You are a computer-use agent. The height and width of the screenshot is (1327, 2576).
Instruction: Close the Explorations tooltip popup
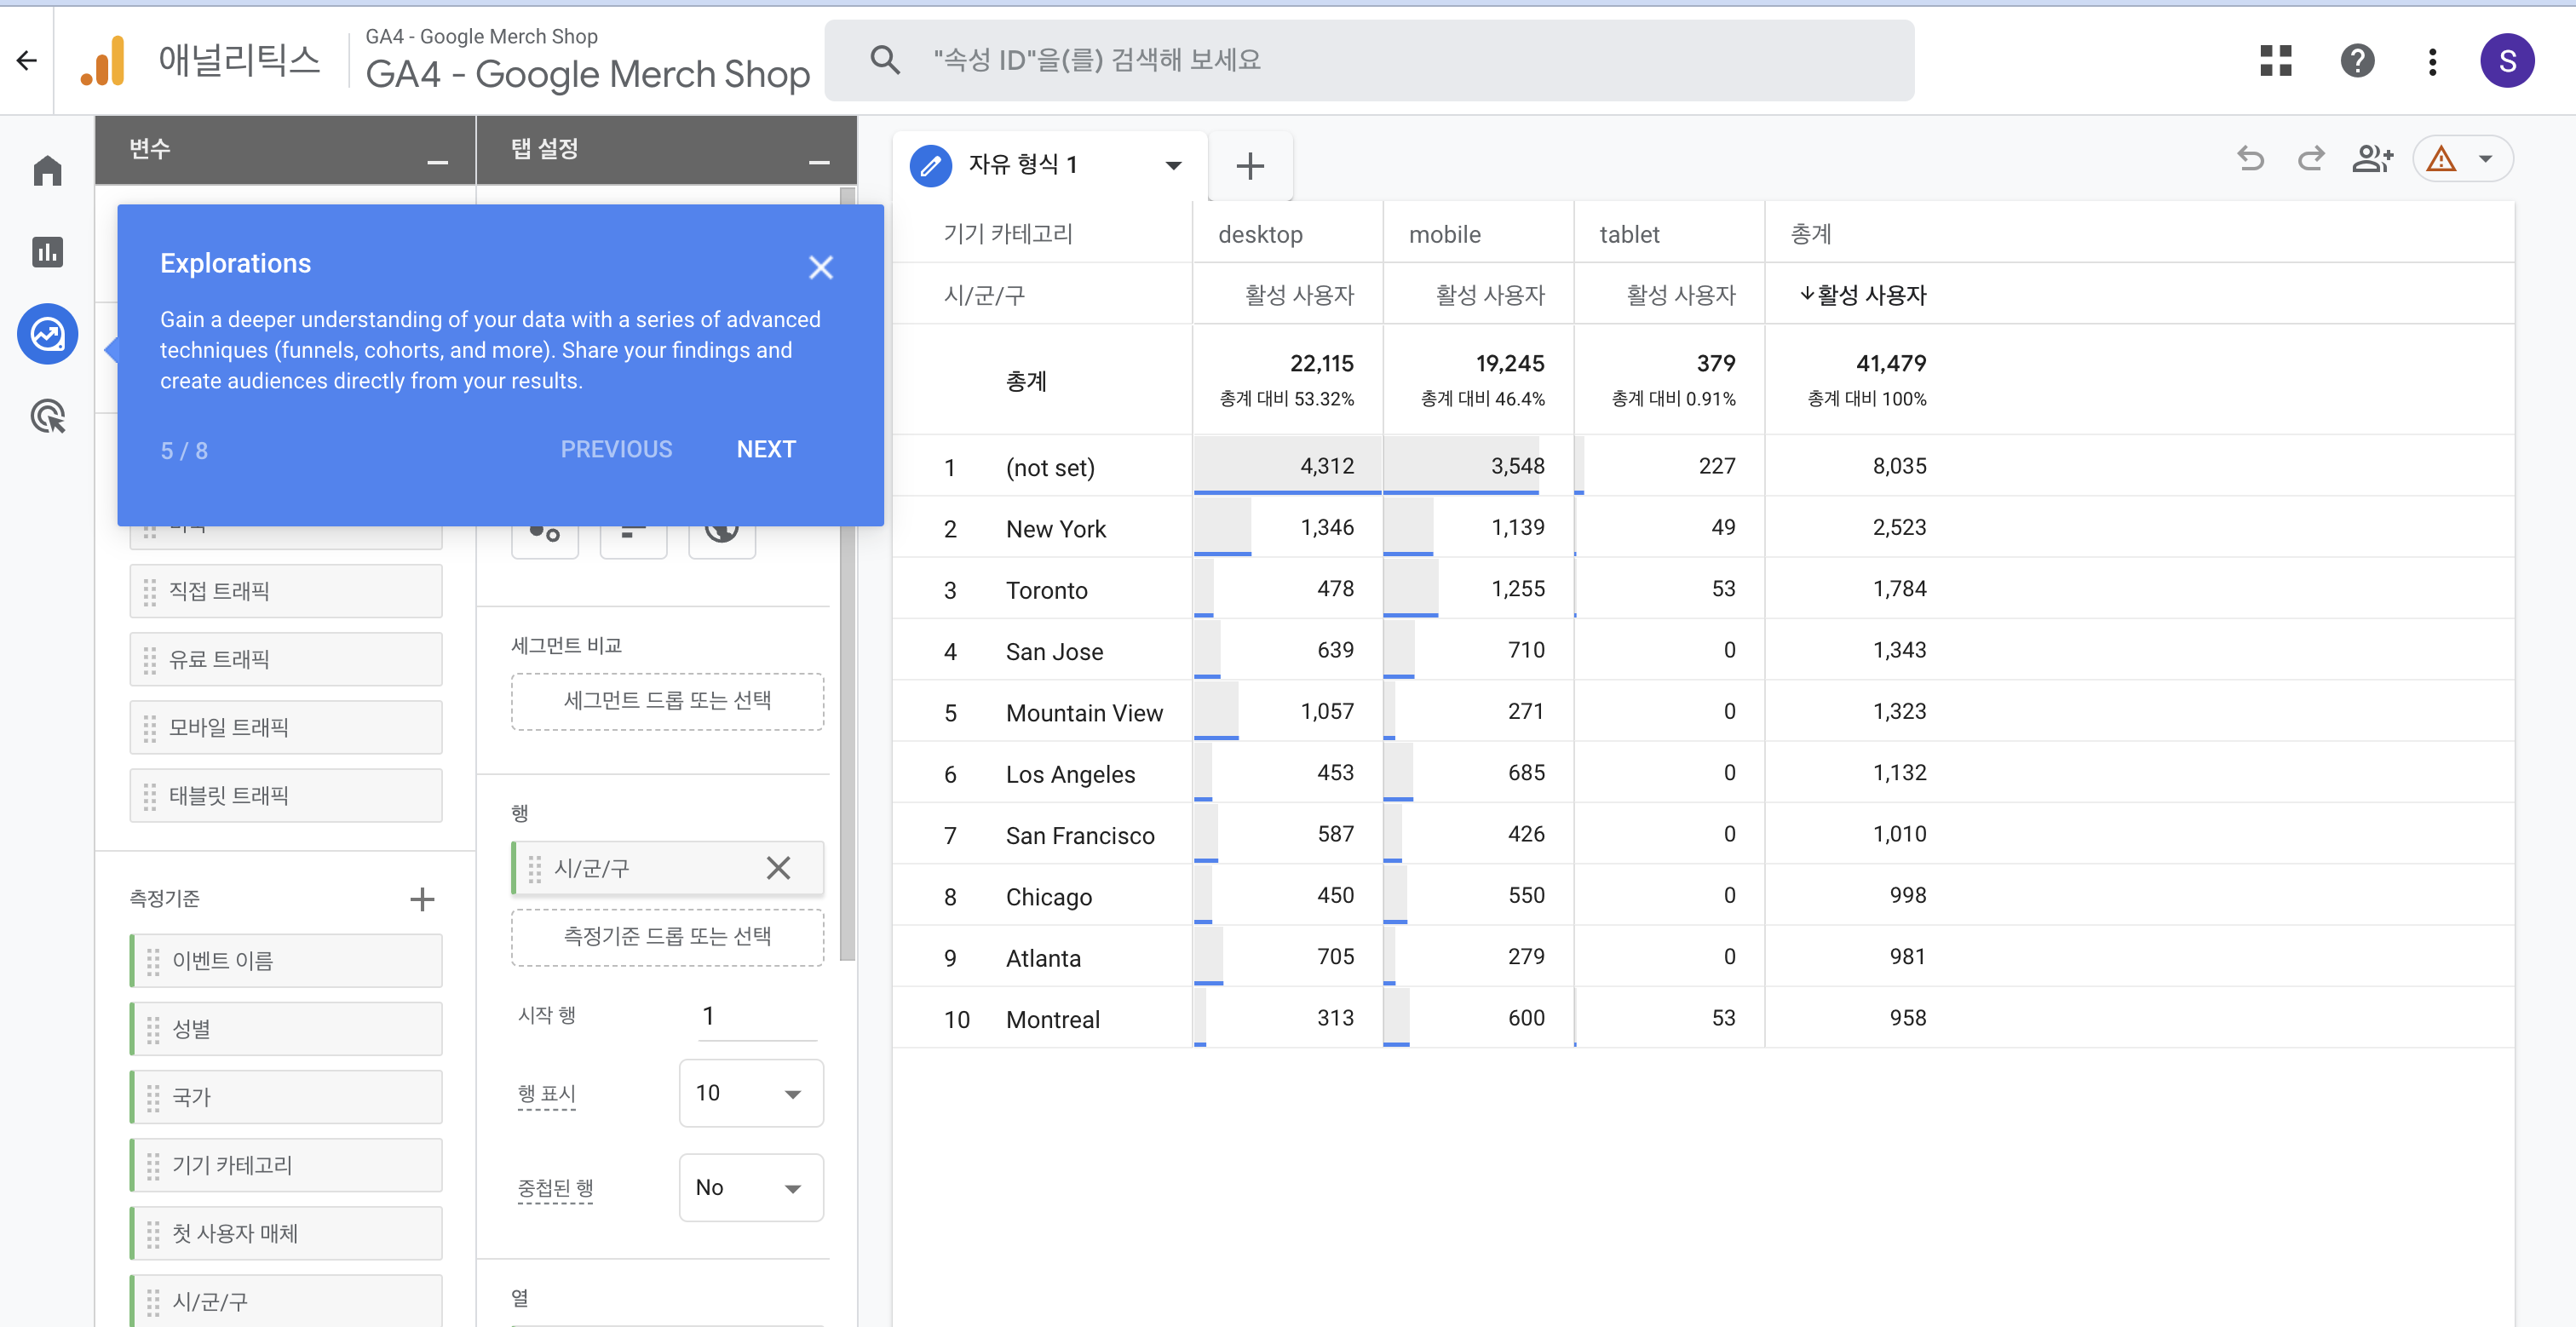tap(820, 267)
